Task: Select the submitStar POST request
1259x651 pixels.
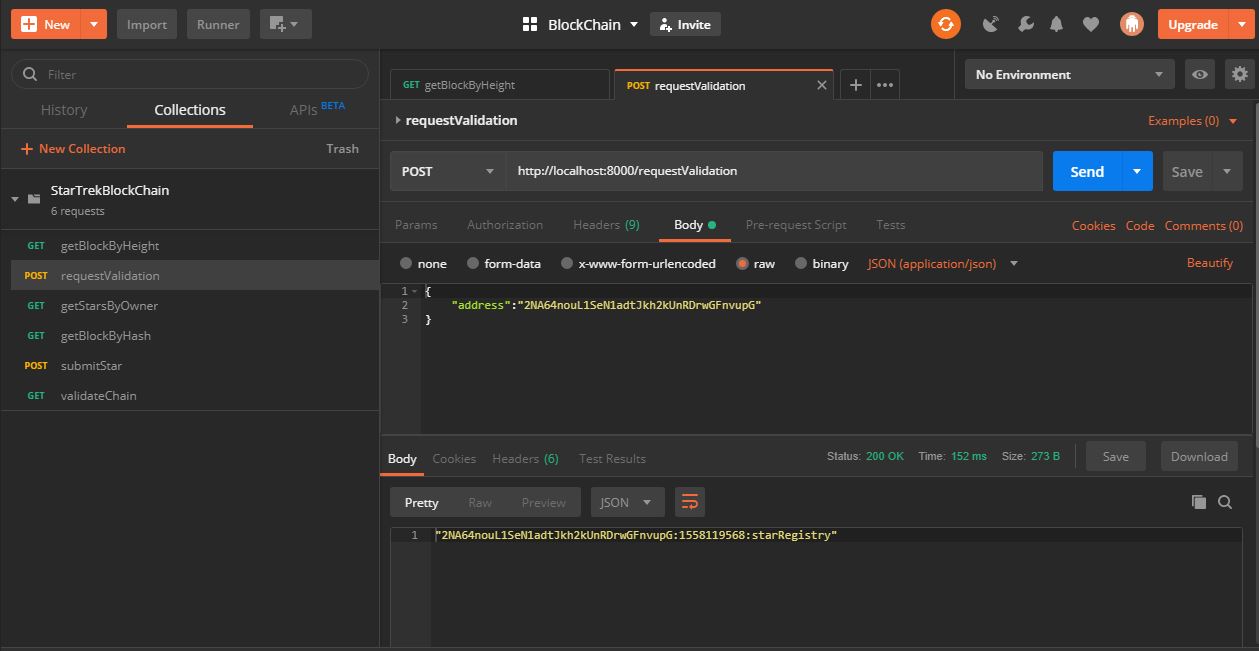Action: coord(190,365)
